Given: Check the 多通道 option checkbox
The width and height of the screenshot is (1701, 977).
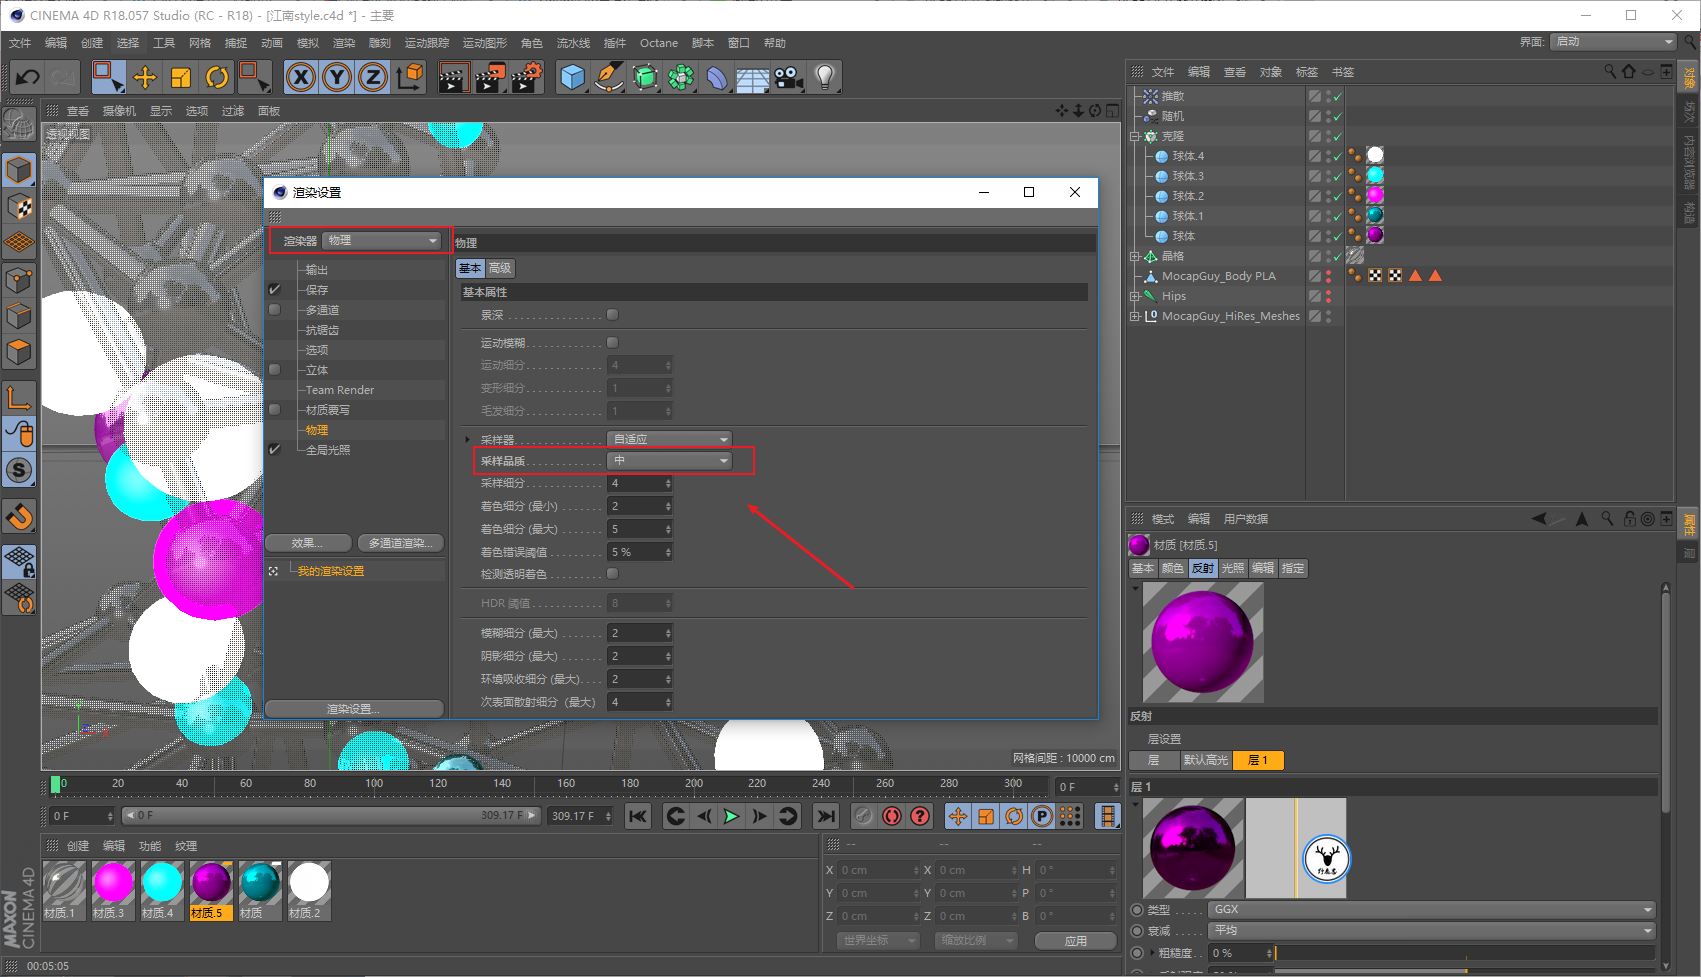Looking at the screenshot, I should pos(275,310).
